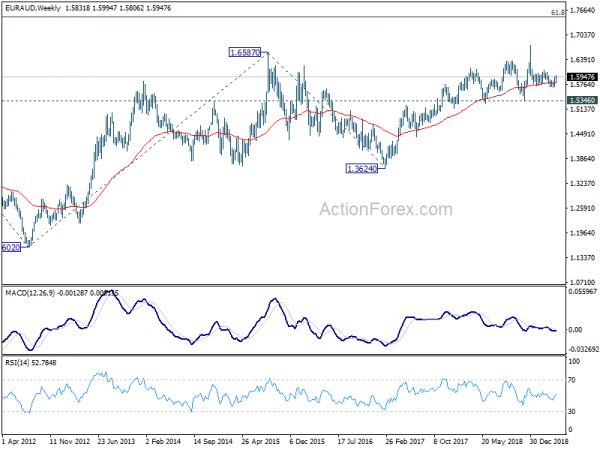Click the 1.36240 price label
The width and height of the screenshot is (600, 450).
click(x=362, y=168)
